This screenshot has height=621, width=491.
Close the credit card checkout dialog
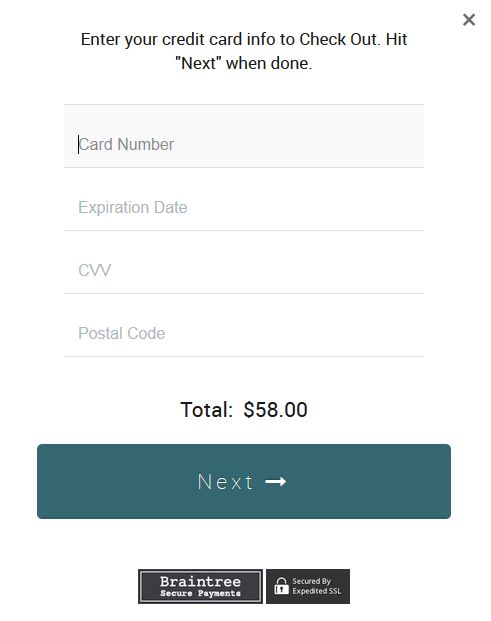[469, 19]
